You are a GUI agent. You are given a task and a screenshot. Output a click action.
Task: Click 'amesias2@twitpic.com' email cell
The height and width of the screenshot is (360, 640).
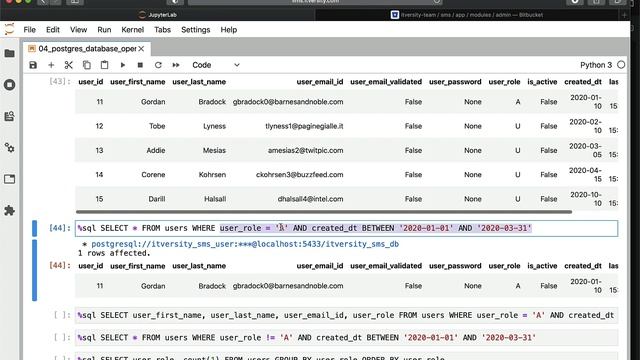305,150
